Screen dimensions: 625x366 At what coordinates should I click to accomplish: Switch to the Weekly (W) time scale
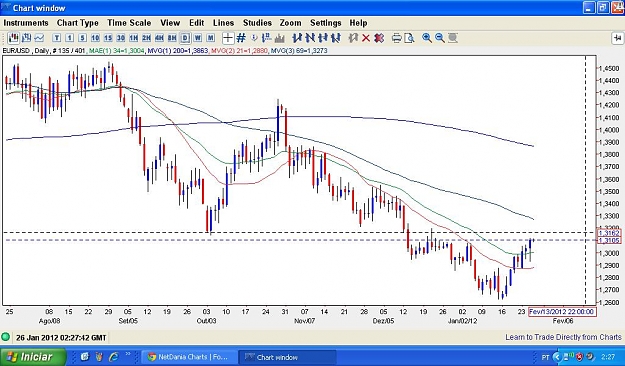coord(198,38)
